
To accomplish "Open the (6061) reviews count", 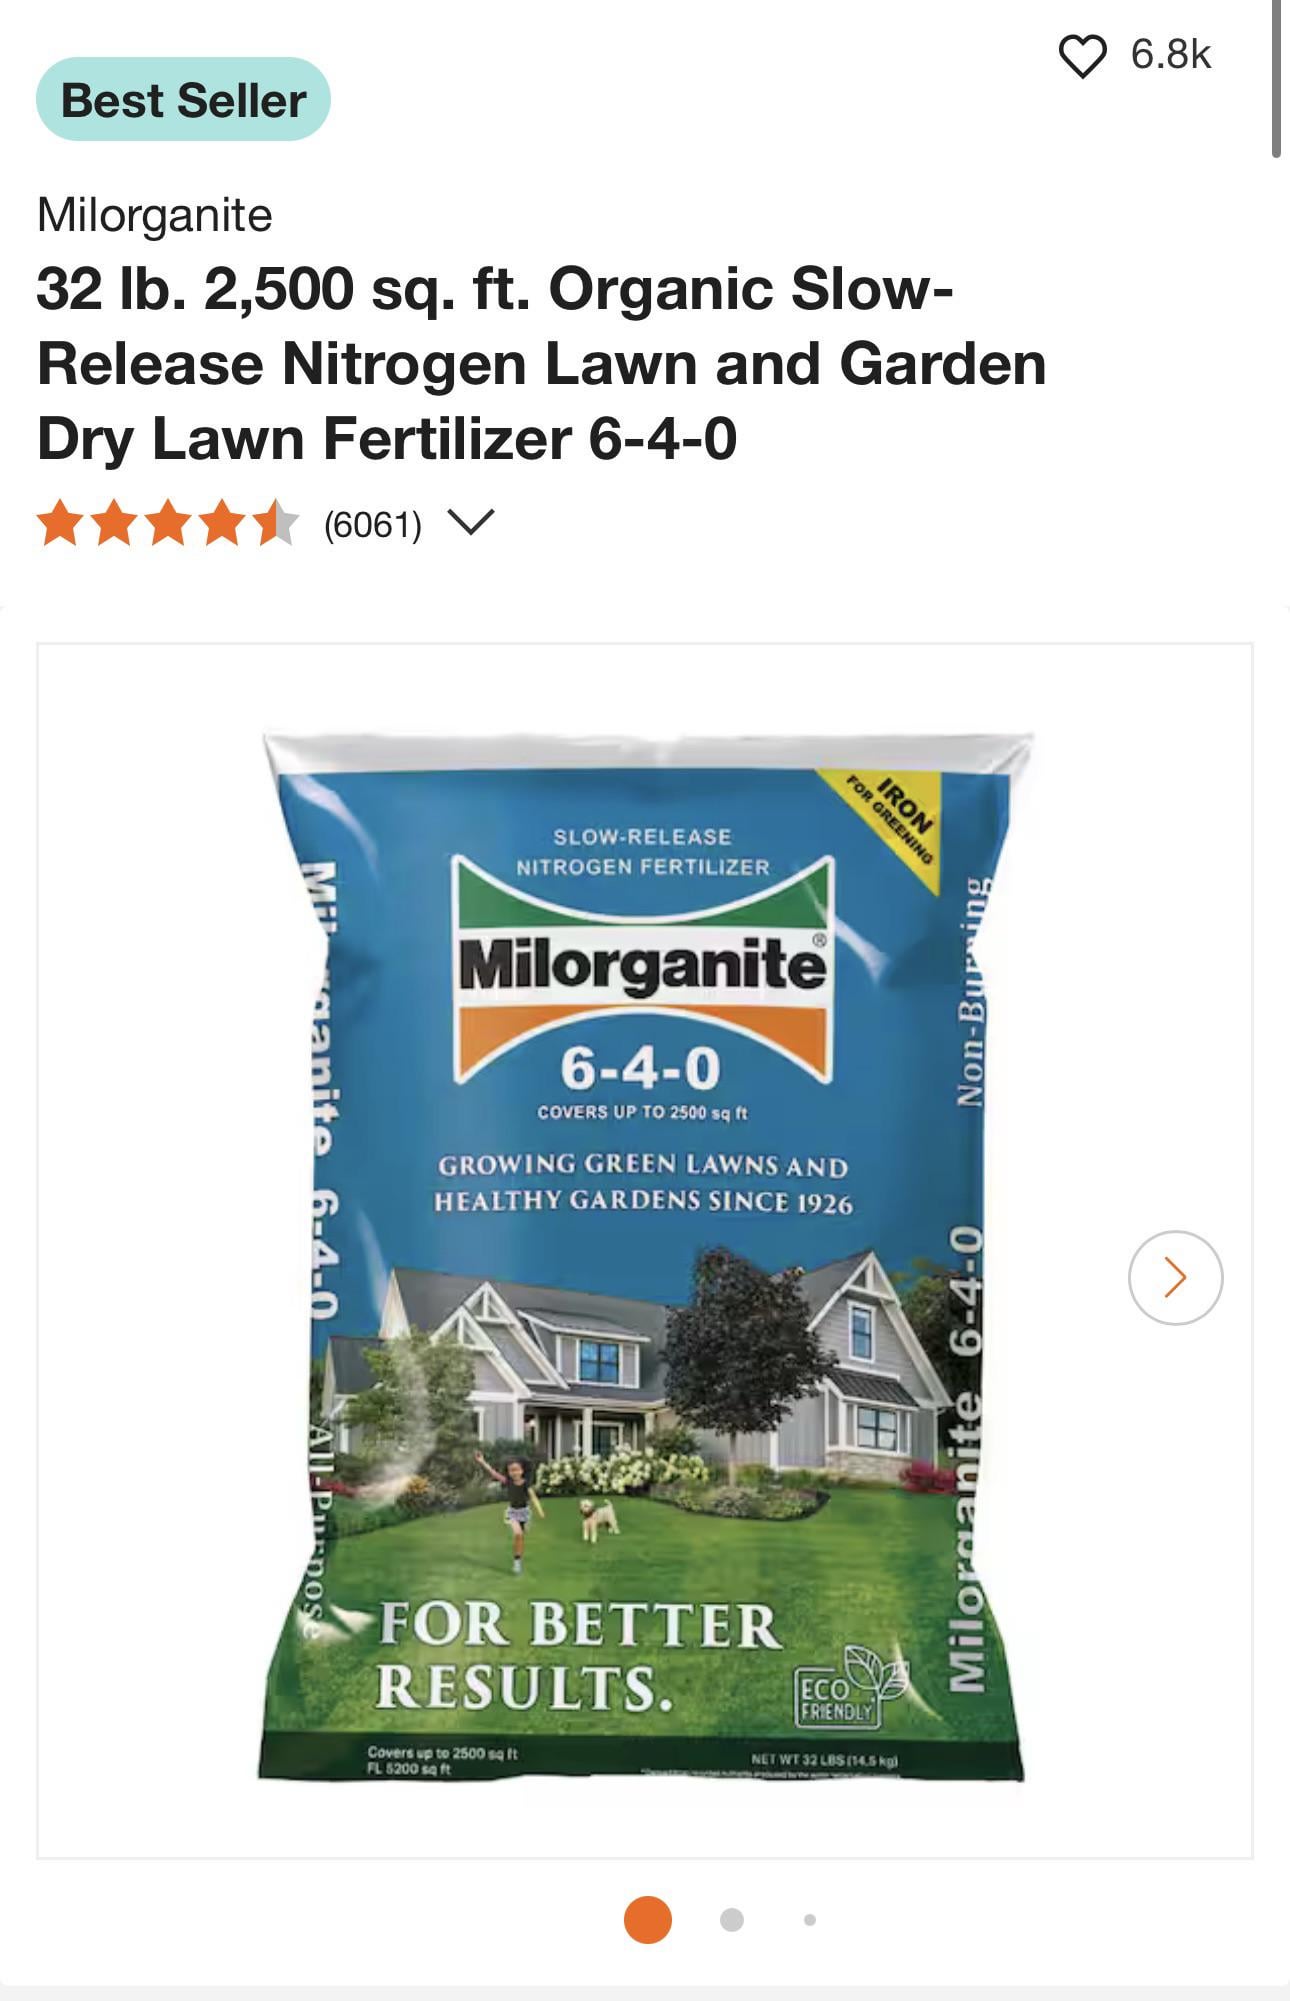I will coord(372,524).
